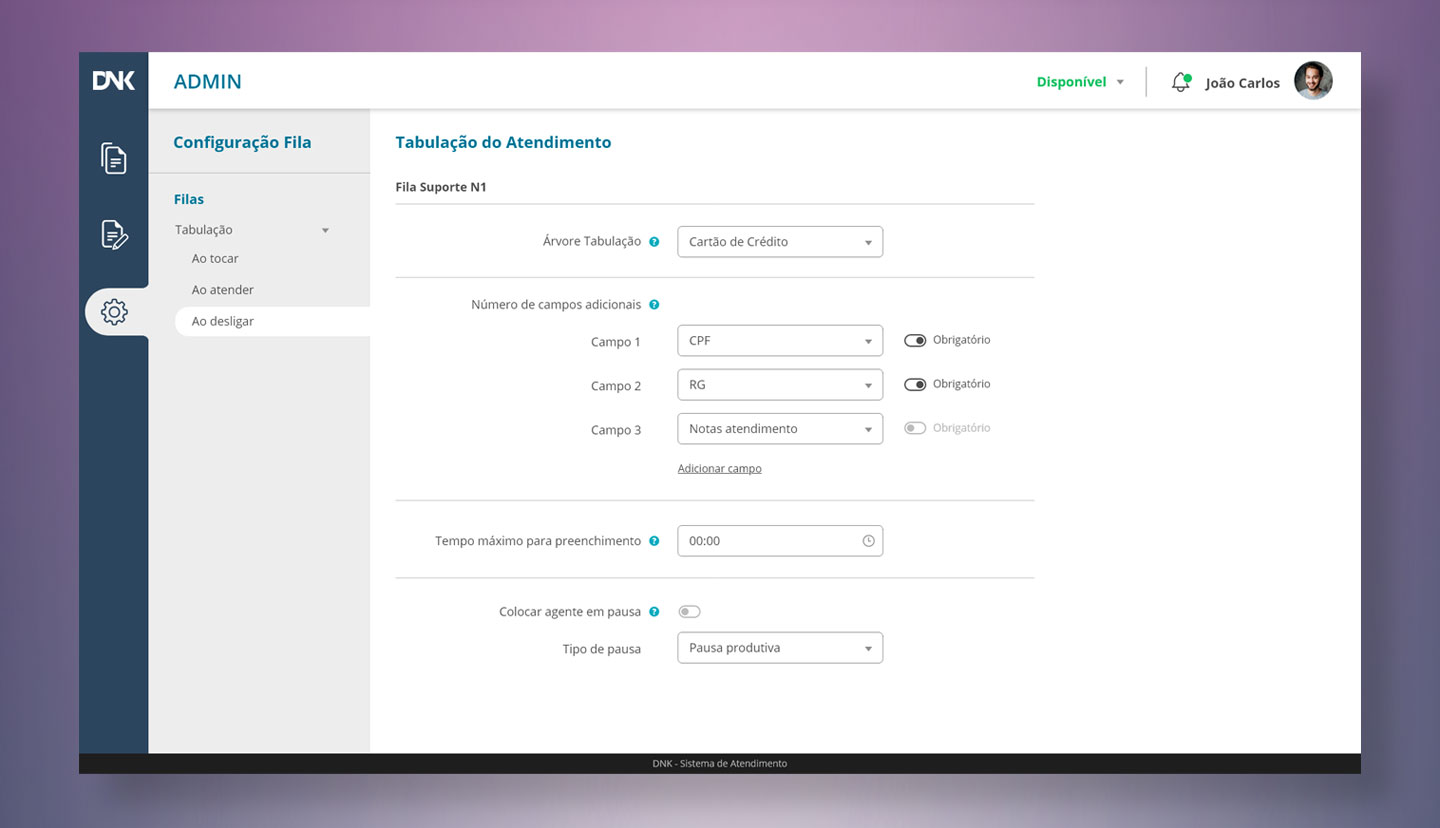Click the DNK logo in sidebar

113,81
